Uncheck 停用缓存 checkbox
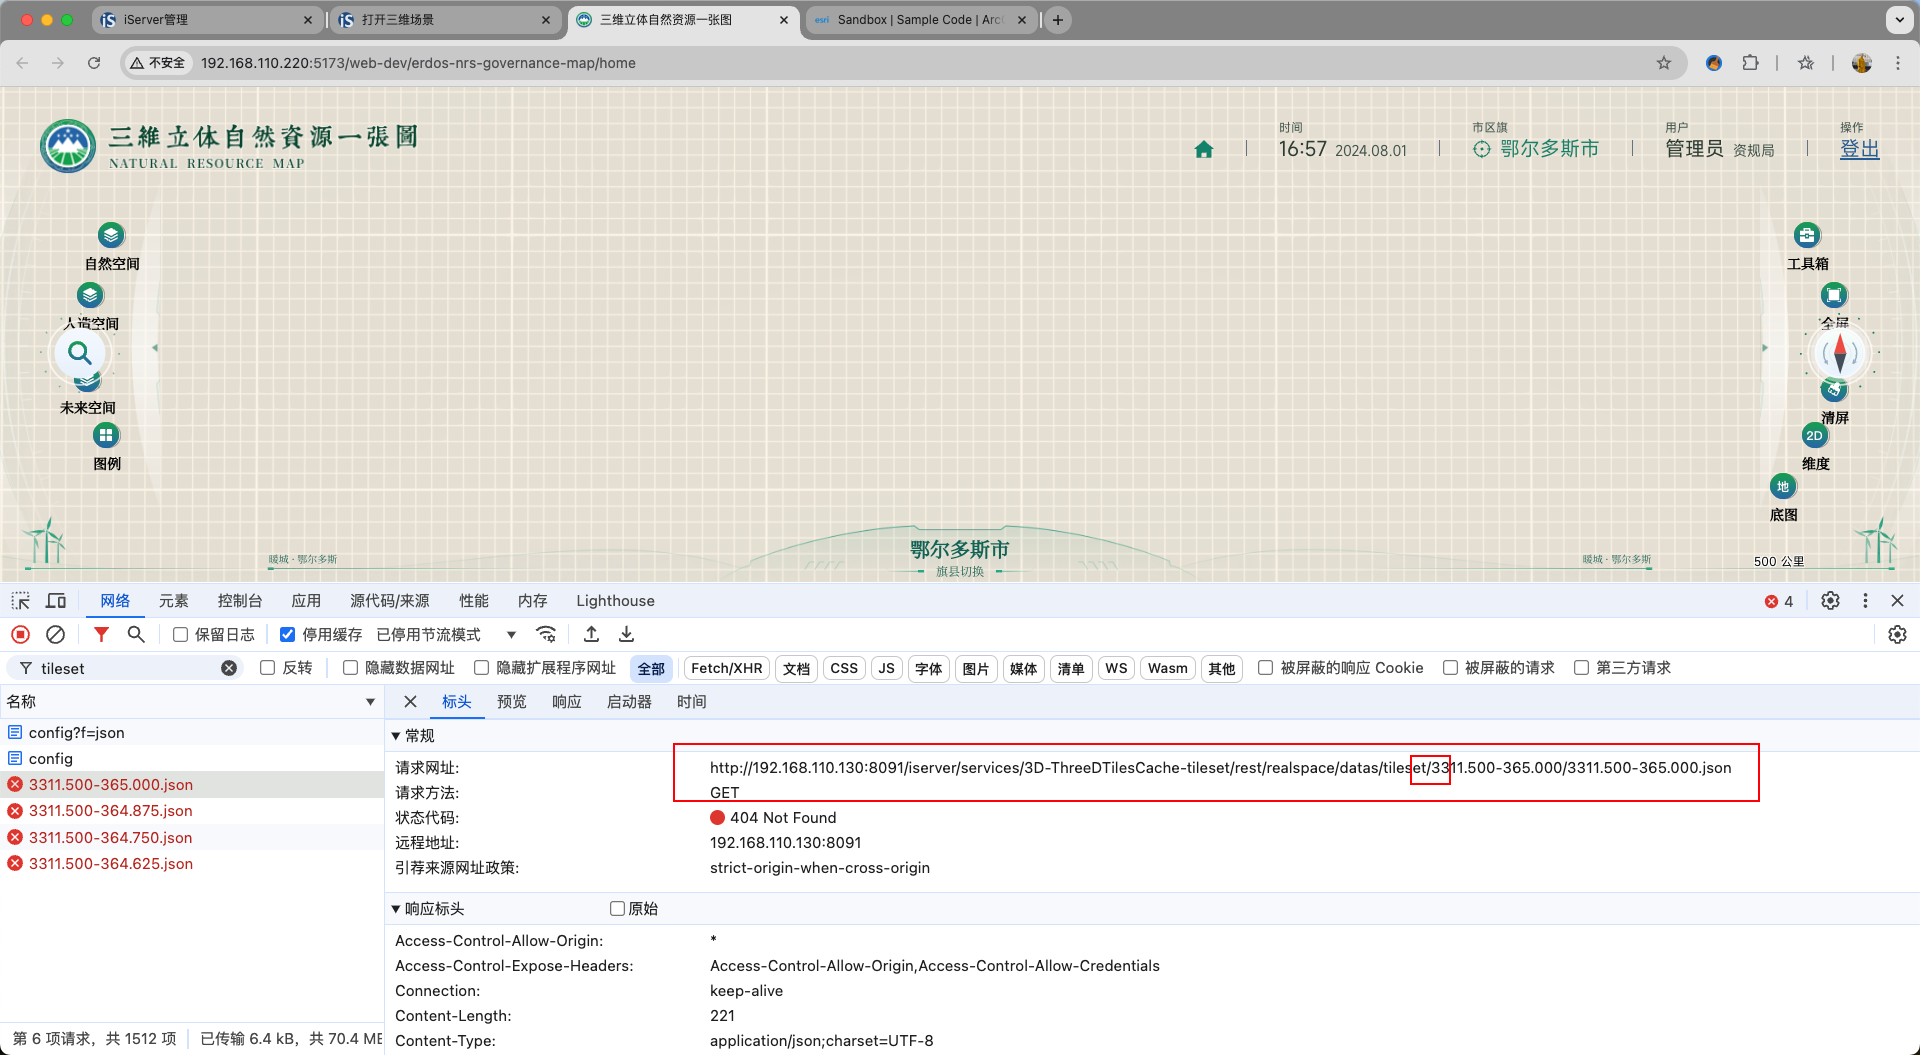 point(287,635)
